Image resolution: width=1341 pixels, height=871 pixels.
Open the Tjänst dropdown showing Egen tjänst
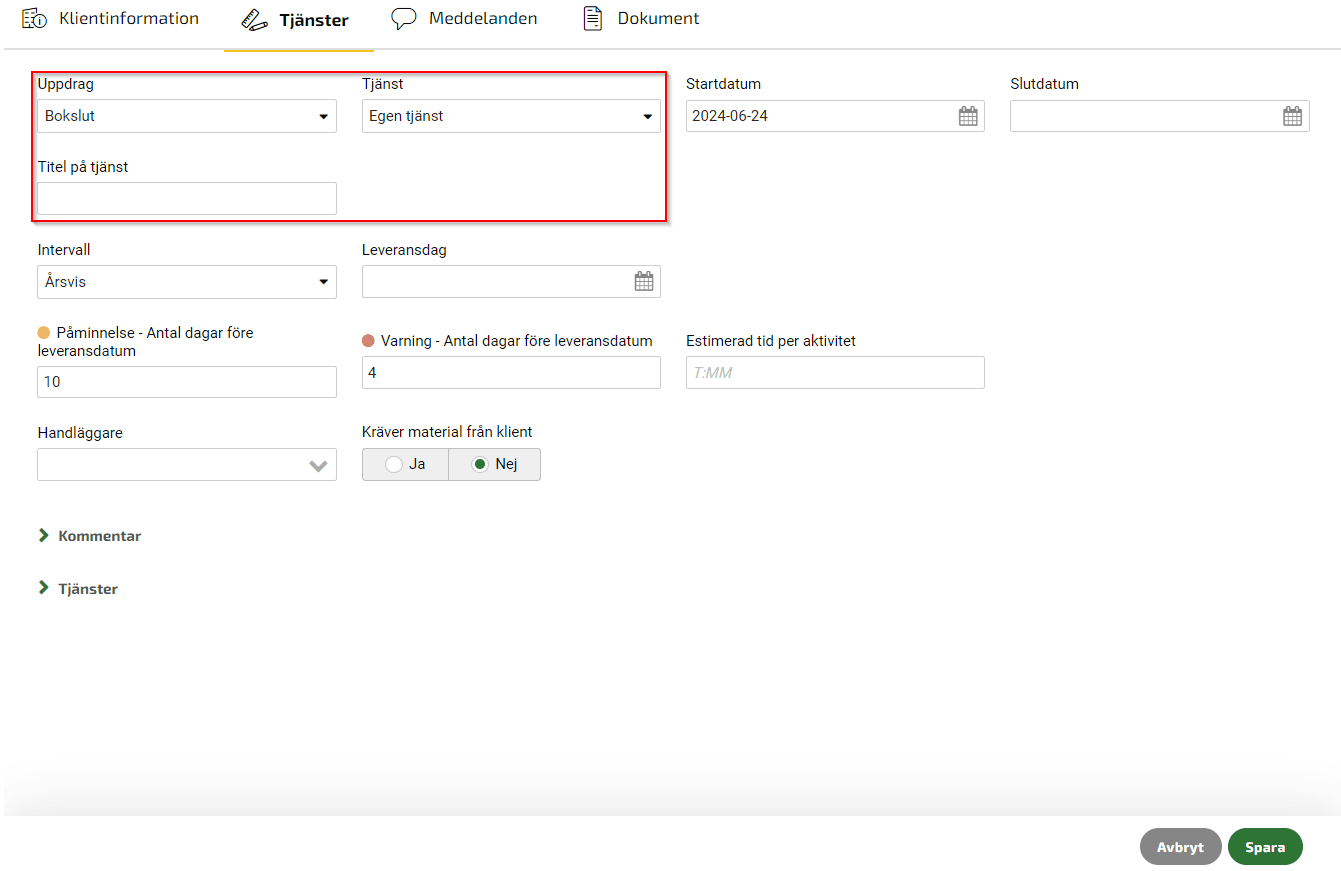tap(511, 116)
